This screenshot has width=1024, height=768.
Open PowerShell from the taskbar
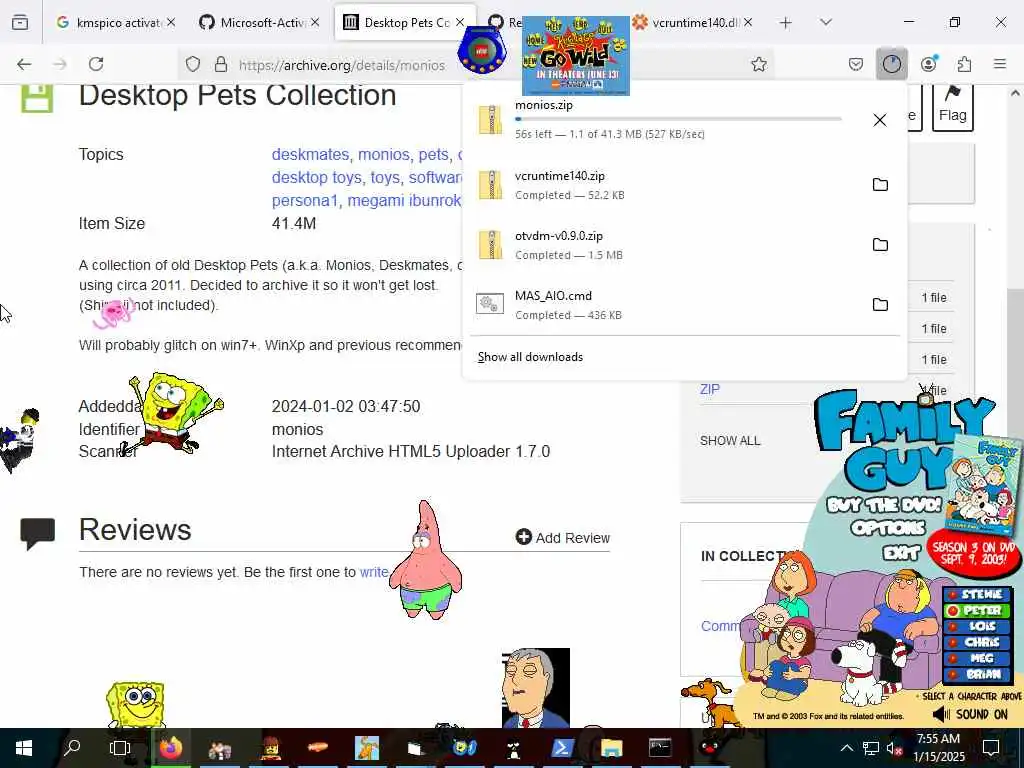click(x=562, y=748)
